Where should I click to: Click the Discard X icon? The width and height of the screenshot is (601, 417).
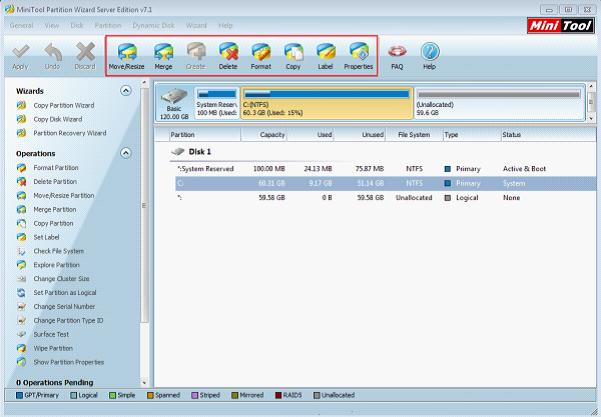85,52
